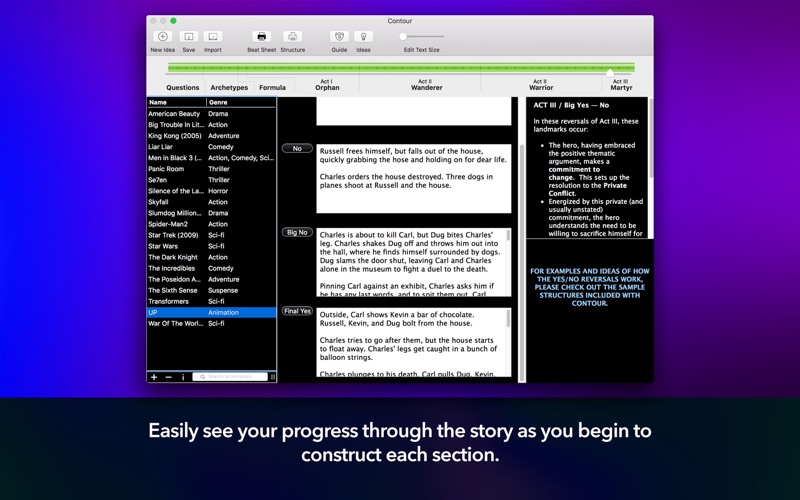The height and width of the screenshot is (500, 800).
Task: Open the Ideas lightbulb icon
Action: point(363,37)
